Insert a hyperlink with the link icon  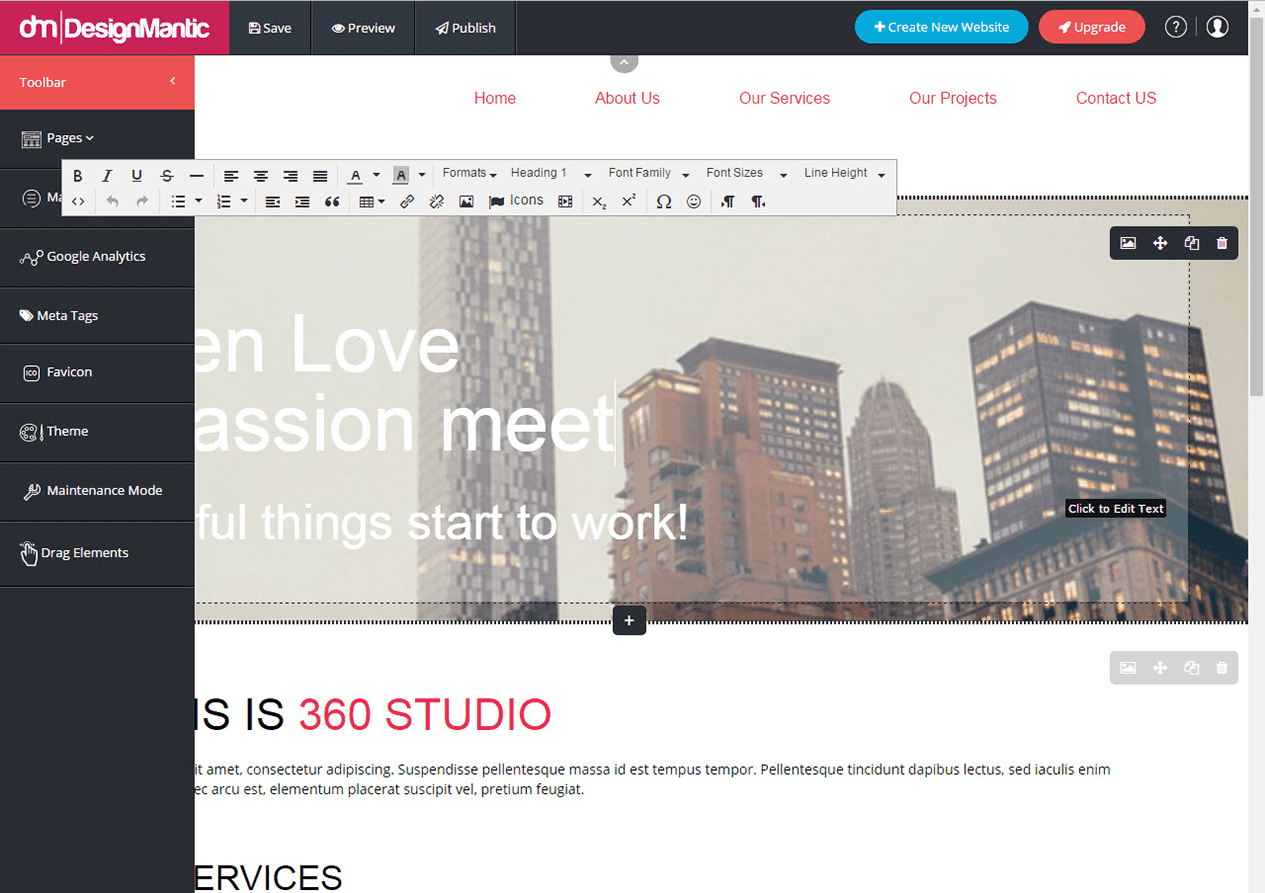pyautogui.click(x=407, y=201)
